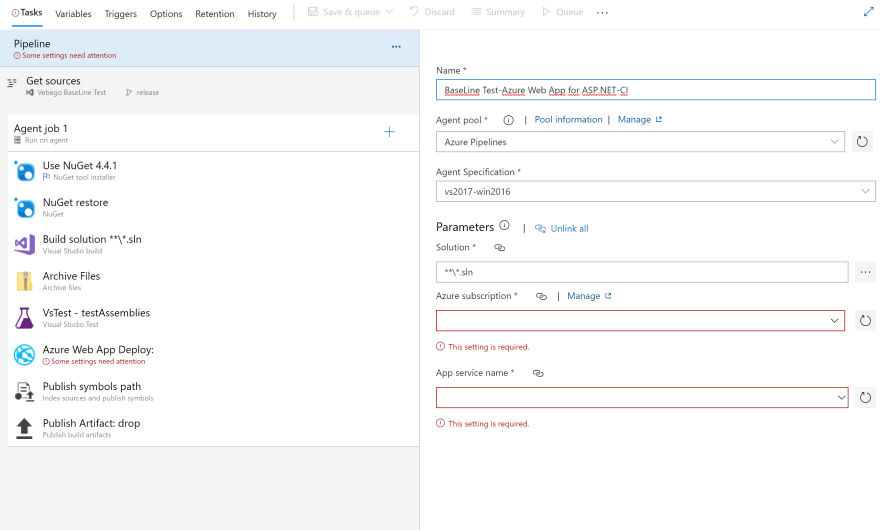Click 'This setting is required.' under App service name
Viewport: 880px width, 530px height.
[x=488, y=424]
